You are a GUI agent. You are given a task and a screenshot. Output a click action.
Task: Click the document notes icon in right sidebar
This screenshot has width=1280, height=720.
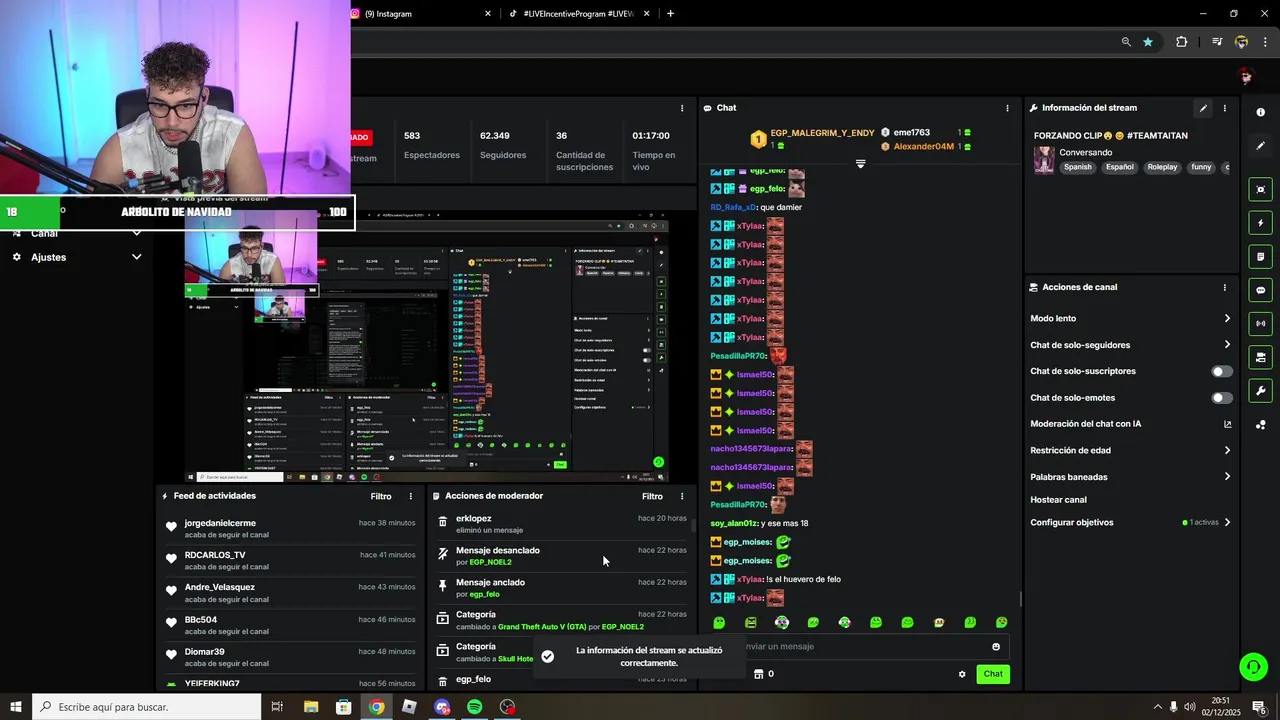(1261, 257)
